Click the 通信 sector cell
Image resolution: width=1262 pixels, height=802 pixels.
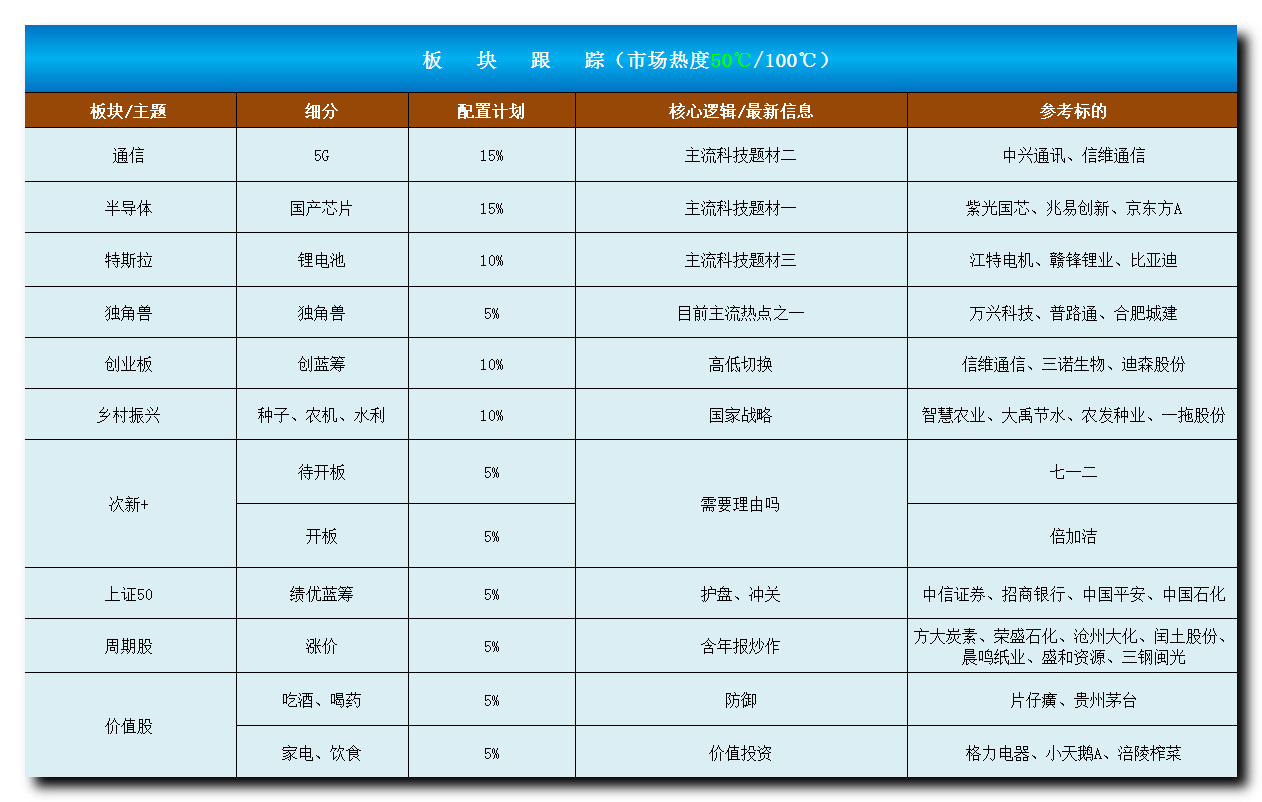coord(130,155)
